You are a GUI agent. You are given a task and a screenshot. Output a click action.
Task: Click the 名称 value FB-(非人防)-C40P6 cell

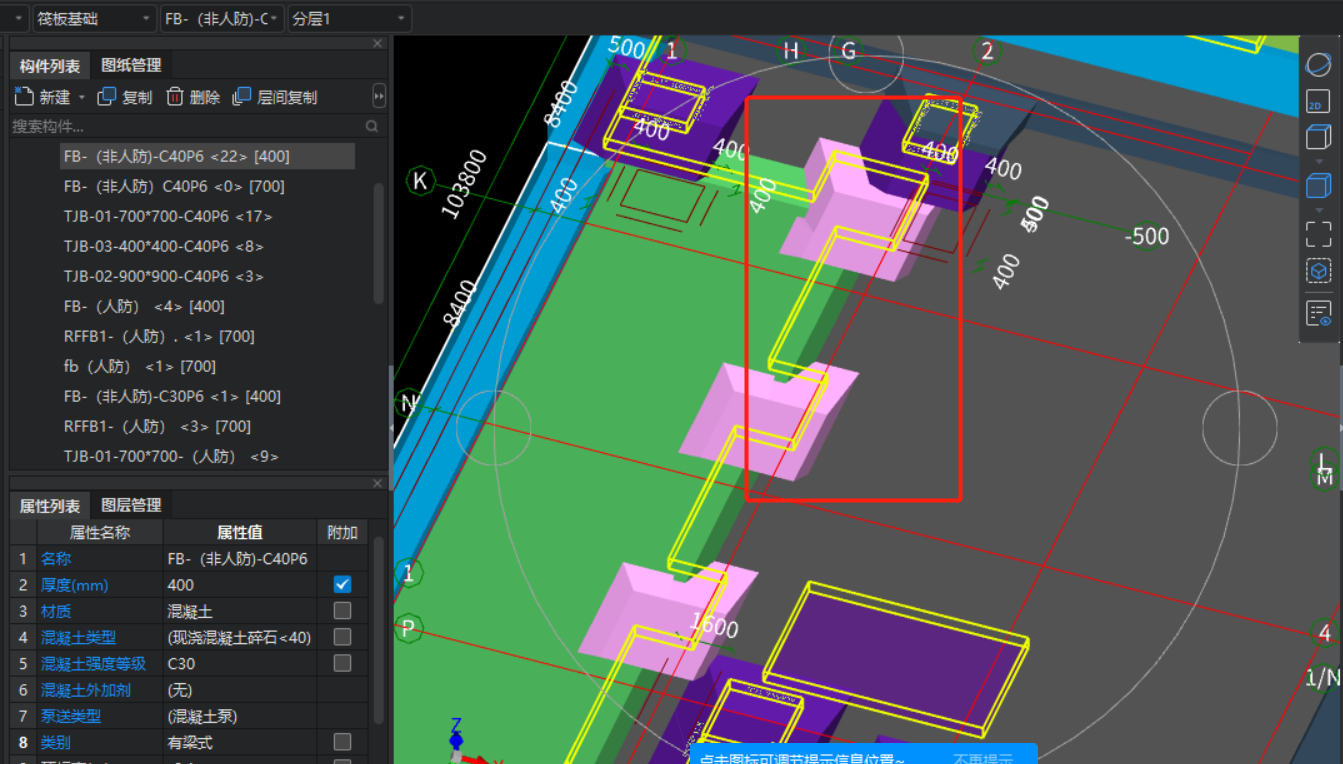point(240,558)
